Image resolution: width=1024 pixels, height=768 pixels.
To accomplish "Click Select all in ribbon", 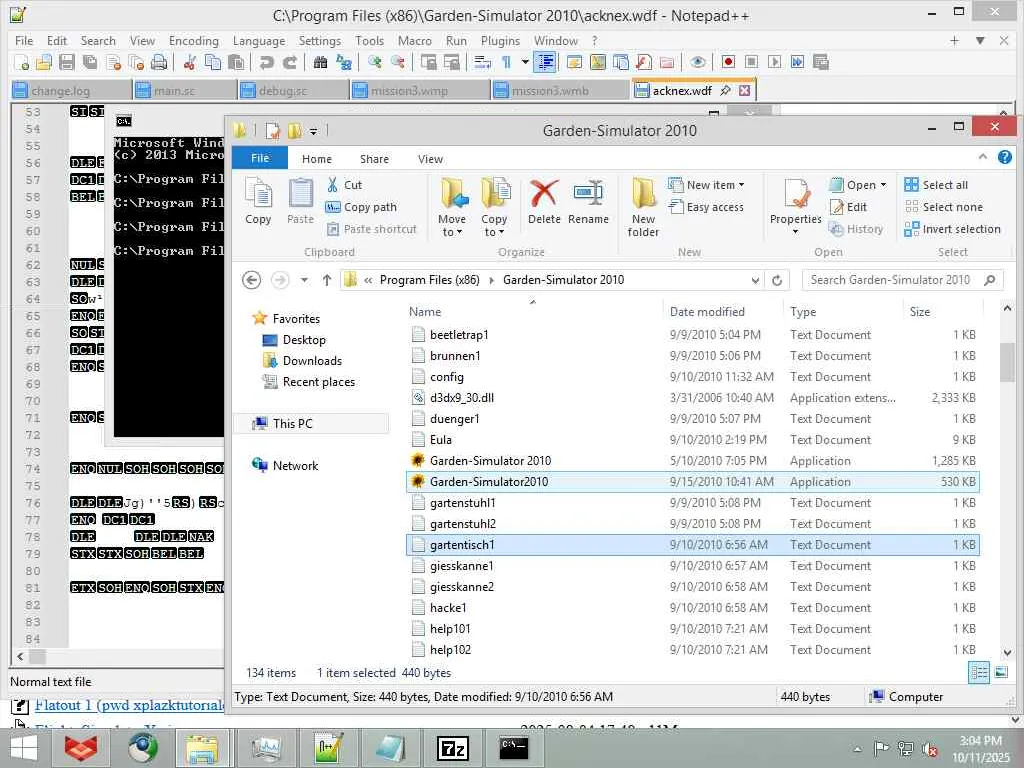I will point(936,185).
